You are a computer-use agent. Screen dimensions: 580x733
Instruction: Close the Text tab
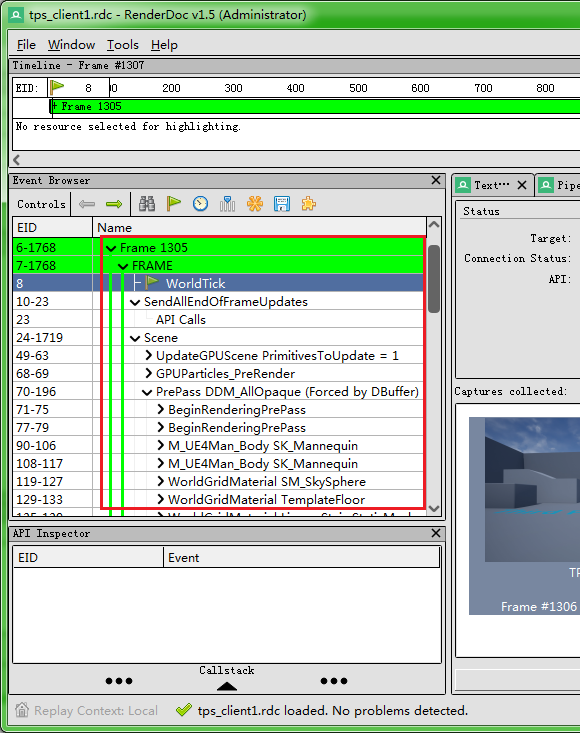[522, 185]
